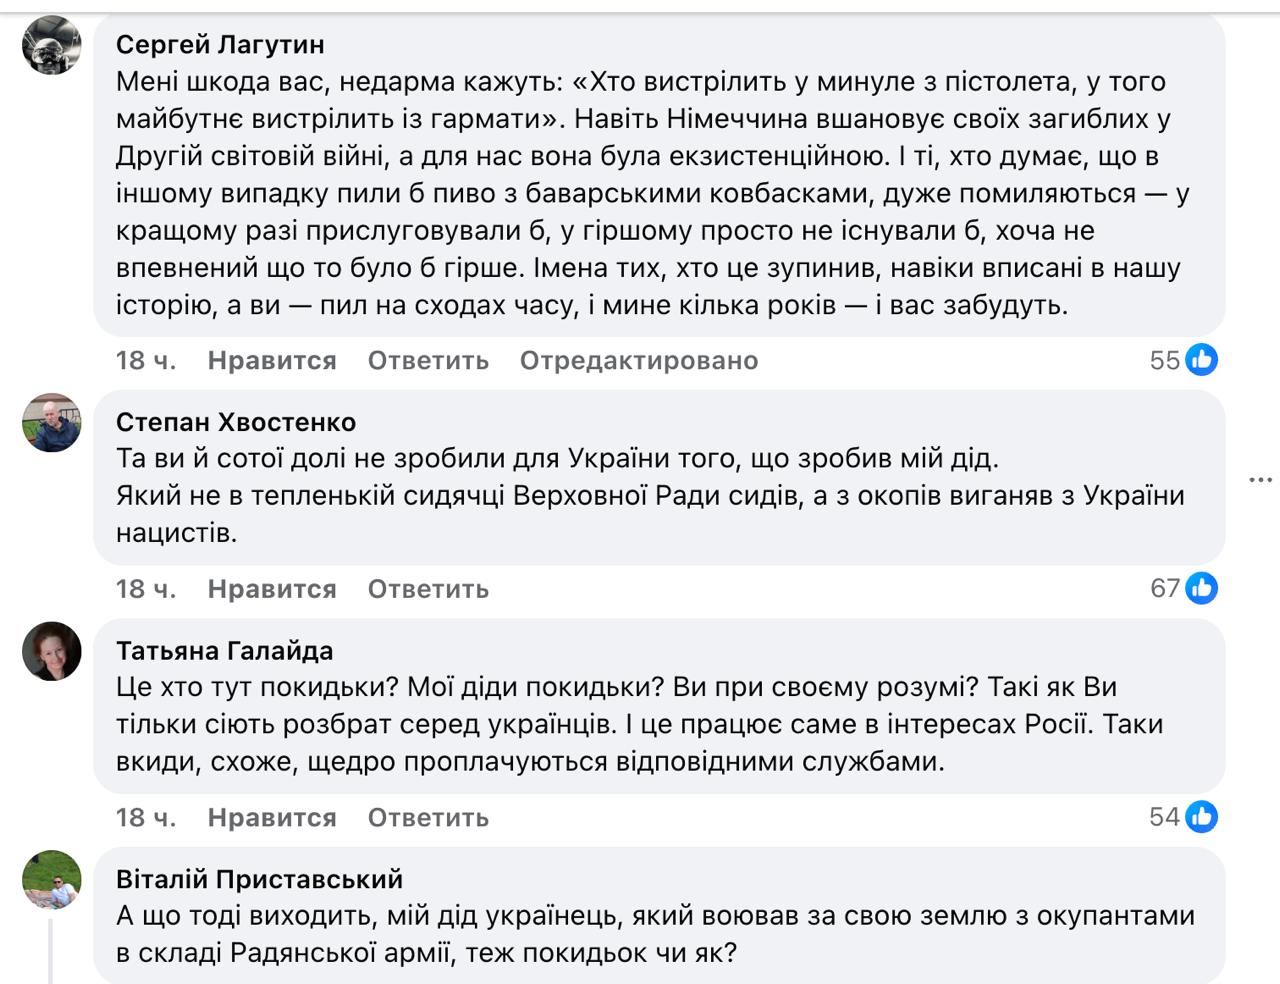Open the Сергей Лагутин name link
The width and height of the screenshot is (1280, 984).
pyautogui.click(x=220, y=45)
